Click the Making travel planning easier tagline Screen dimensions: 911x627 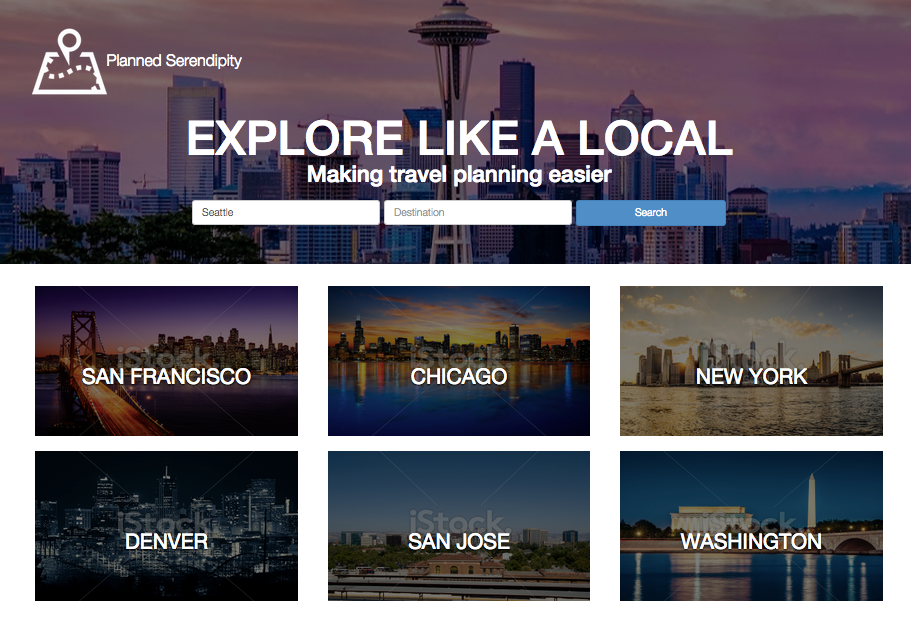point(459,174)
